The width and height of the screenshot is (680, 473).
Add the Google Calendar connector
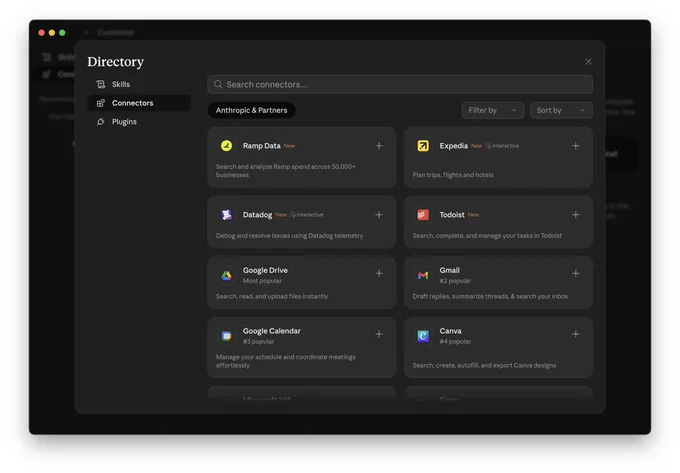click(379, 334)
